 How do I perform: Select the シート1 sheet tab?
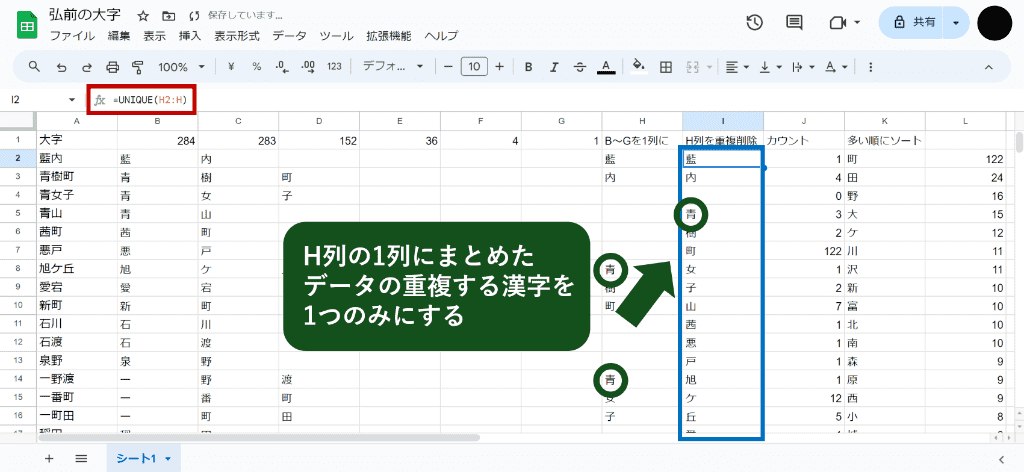[x=143, y=457]
